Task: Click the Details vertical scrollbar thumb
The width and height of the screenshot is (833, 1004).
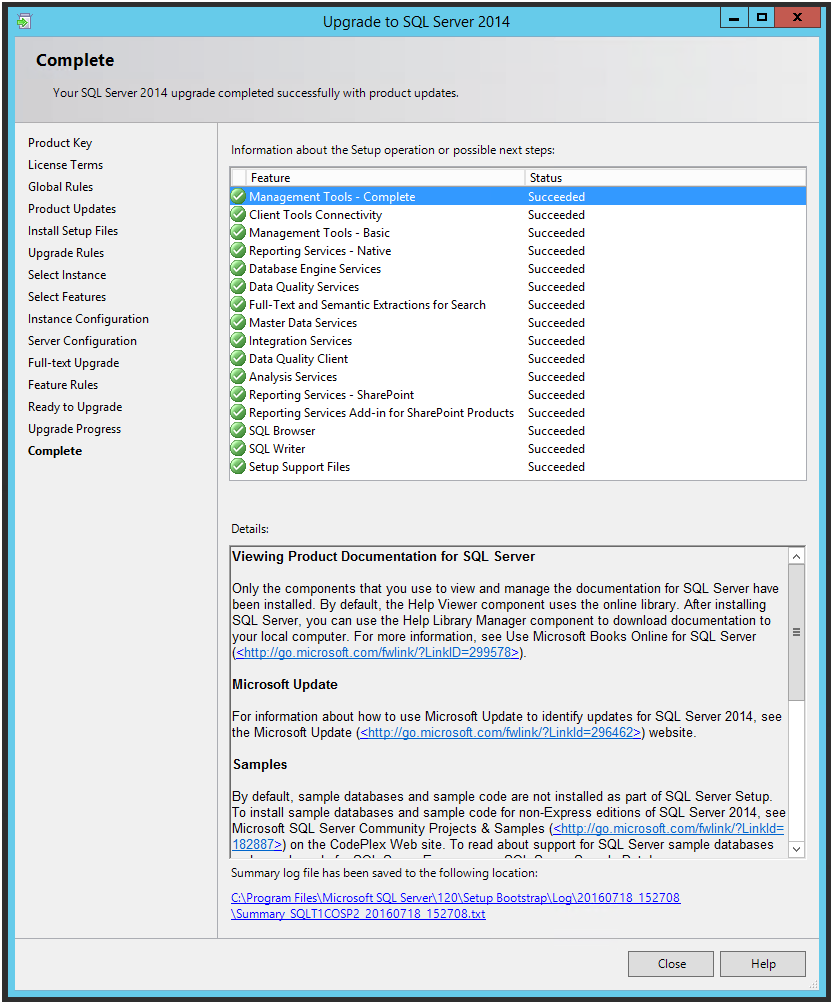Action: pos(797,633)
